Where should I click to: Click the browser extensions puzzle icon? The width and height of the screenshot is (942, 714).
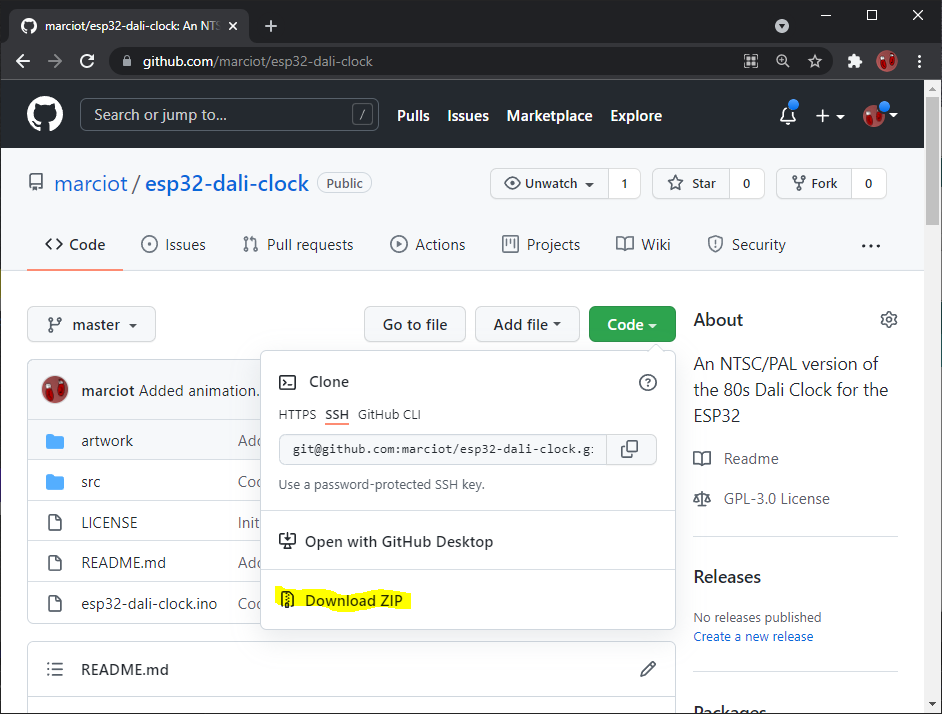point(854,61)
